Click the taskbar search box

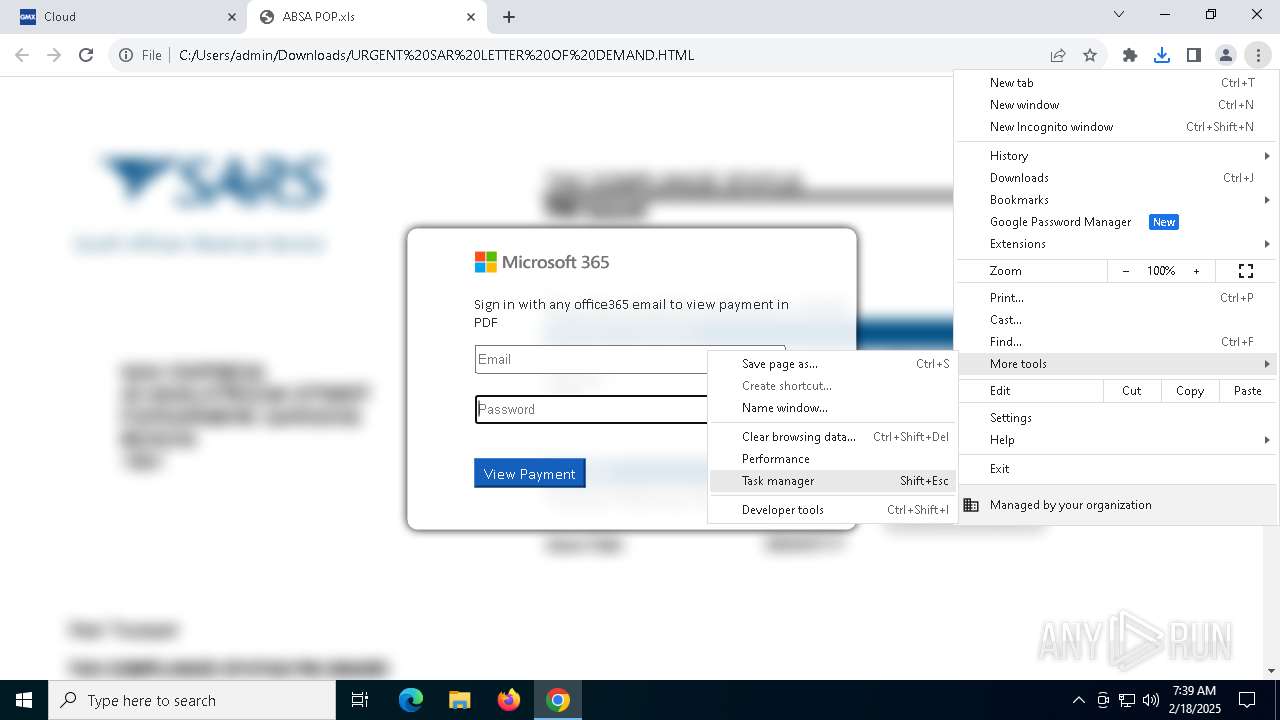[x=192, y=700]
